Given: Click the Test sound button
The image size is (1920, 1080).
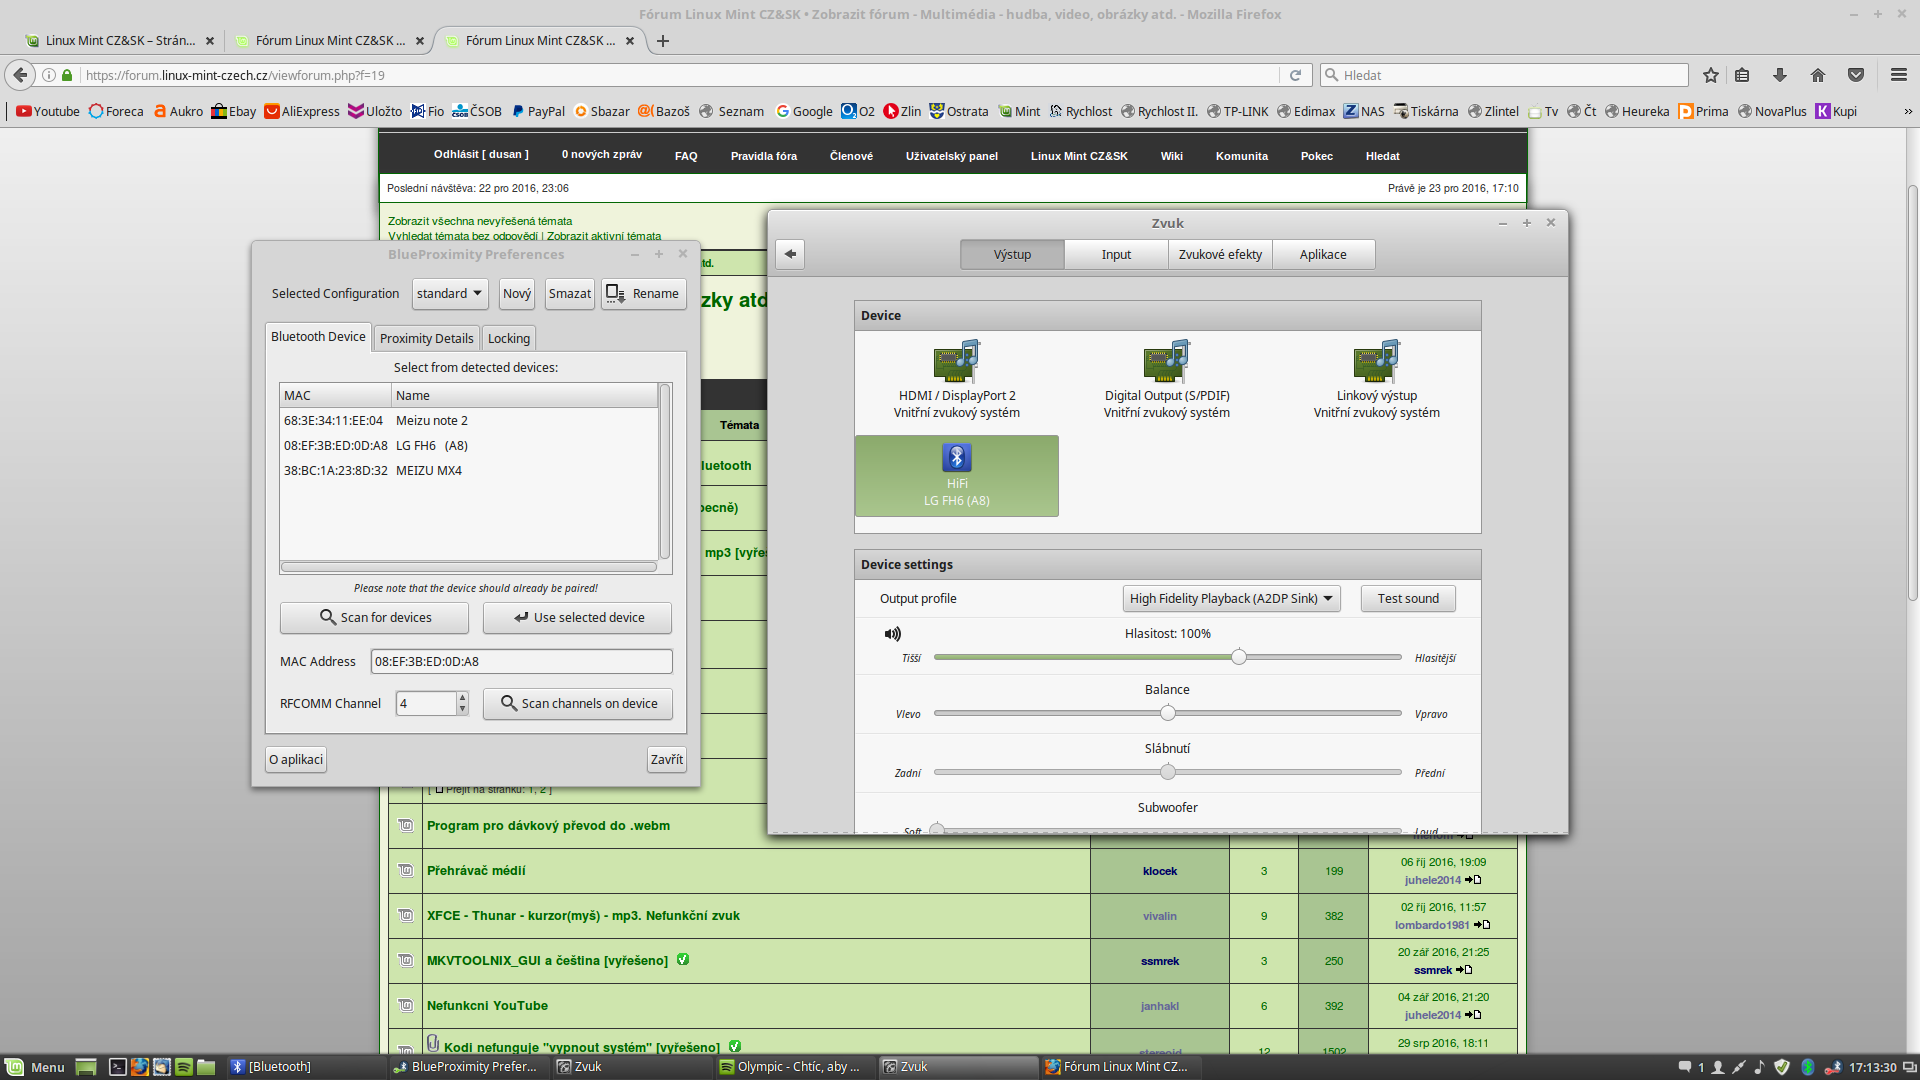Looking at the screenshot, I should click(x=1407, y=598).
